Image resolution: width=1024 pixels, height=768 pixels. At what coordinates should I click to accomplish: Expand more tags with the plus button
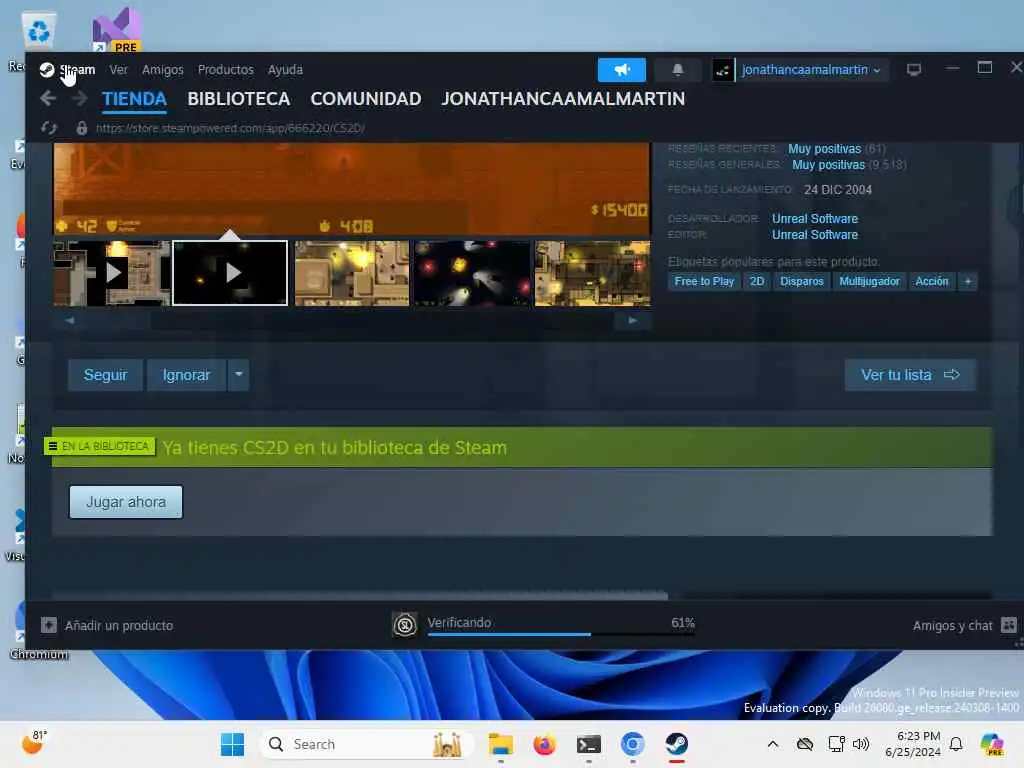click(x=968, y=281)
